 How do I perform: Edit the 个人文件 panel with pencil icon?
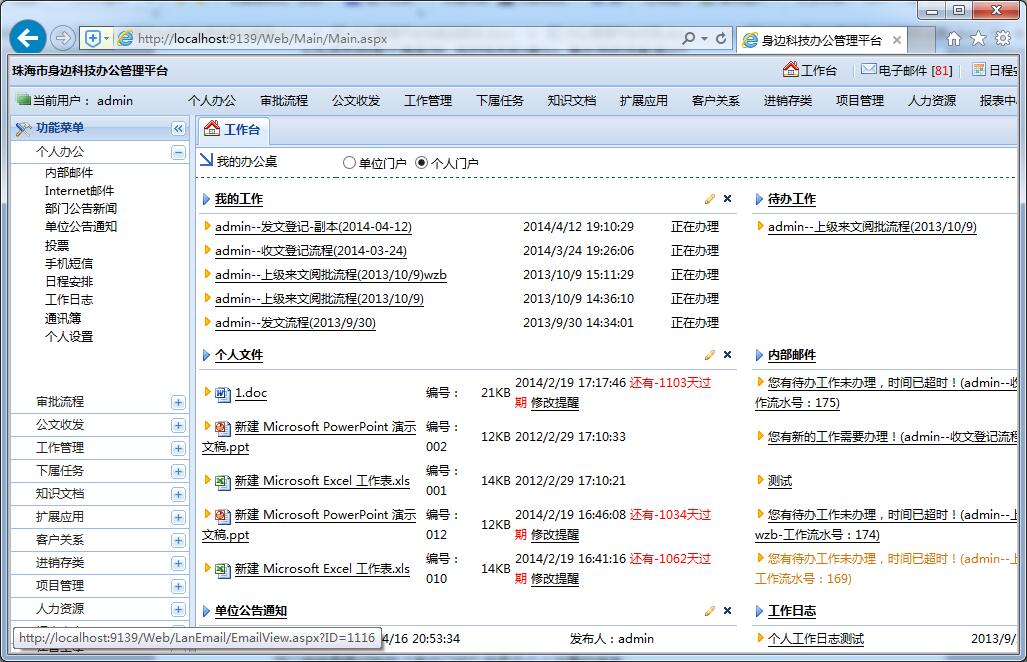[709, 355]
